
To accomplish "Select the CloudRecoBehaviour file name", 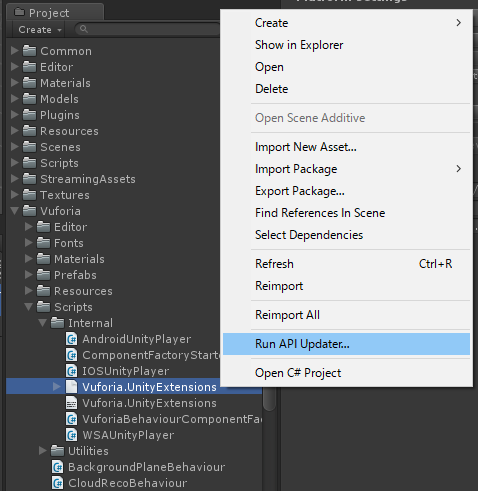I will coord(128,483).
